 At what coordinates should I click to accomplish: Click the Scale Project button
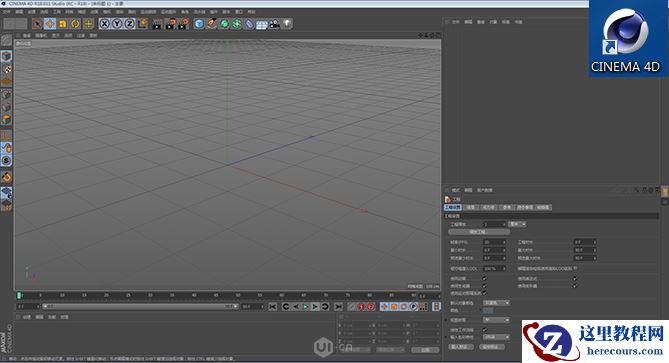click(x=479, y=232)
